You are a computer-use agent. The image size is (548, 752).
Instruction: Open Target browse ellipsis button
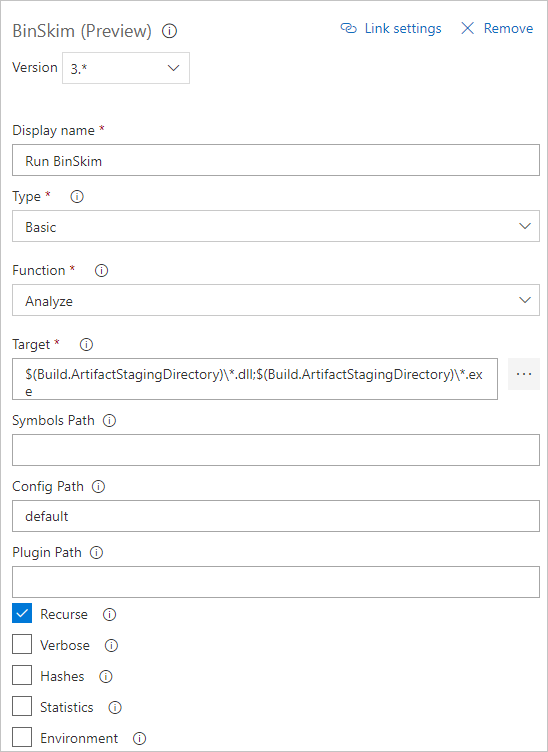524,374
